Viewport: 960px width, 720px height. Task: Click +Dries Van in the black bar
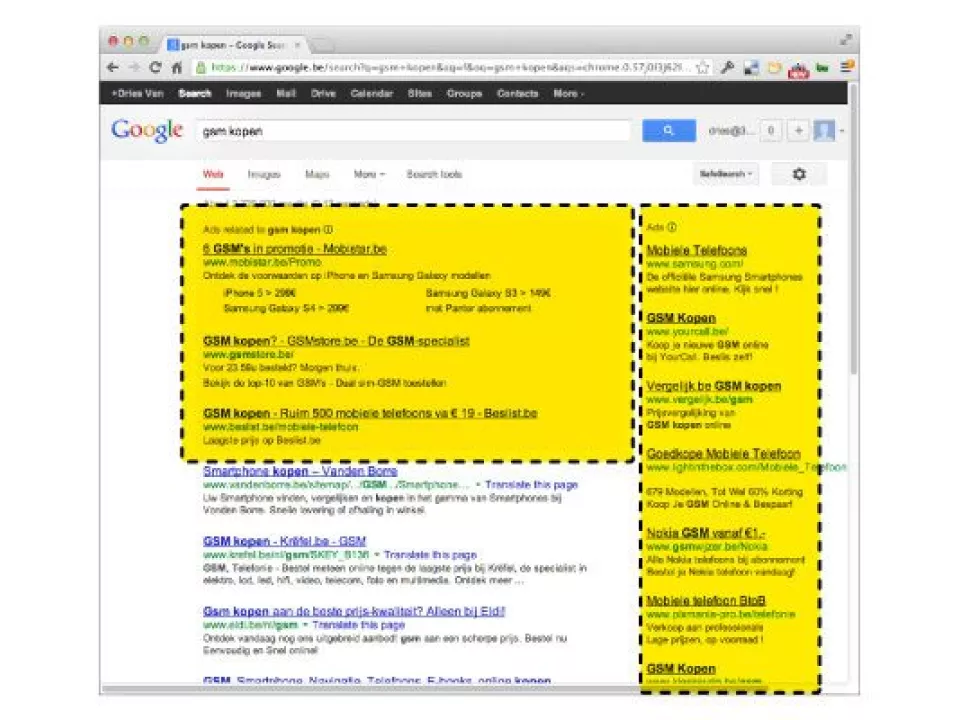pyautogui.click(x=138, y=94)
